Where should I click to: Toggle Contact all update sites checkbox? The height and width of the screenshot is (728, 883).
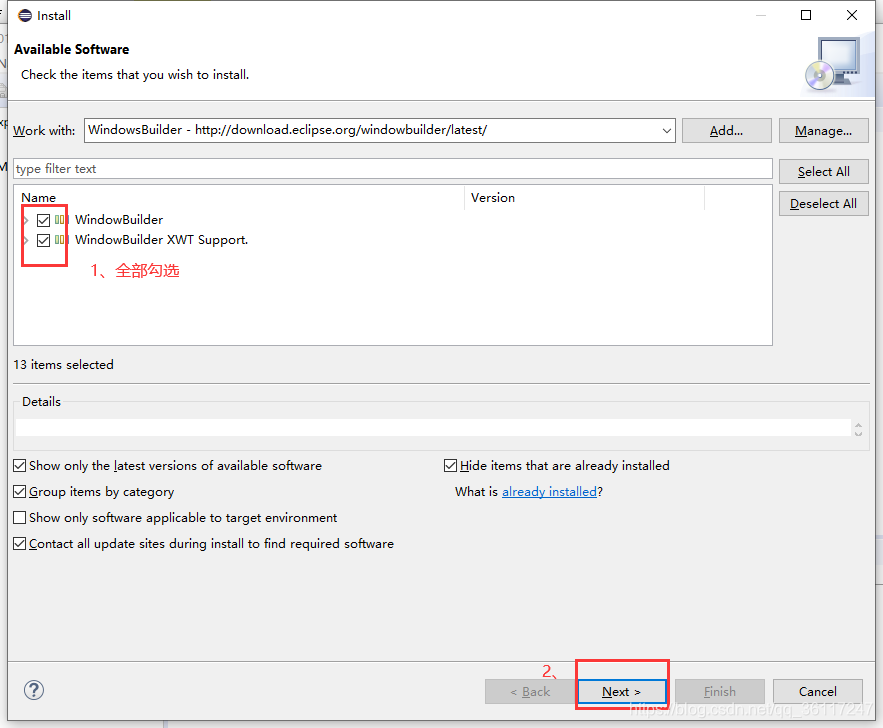(x=20, y=543)
